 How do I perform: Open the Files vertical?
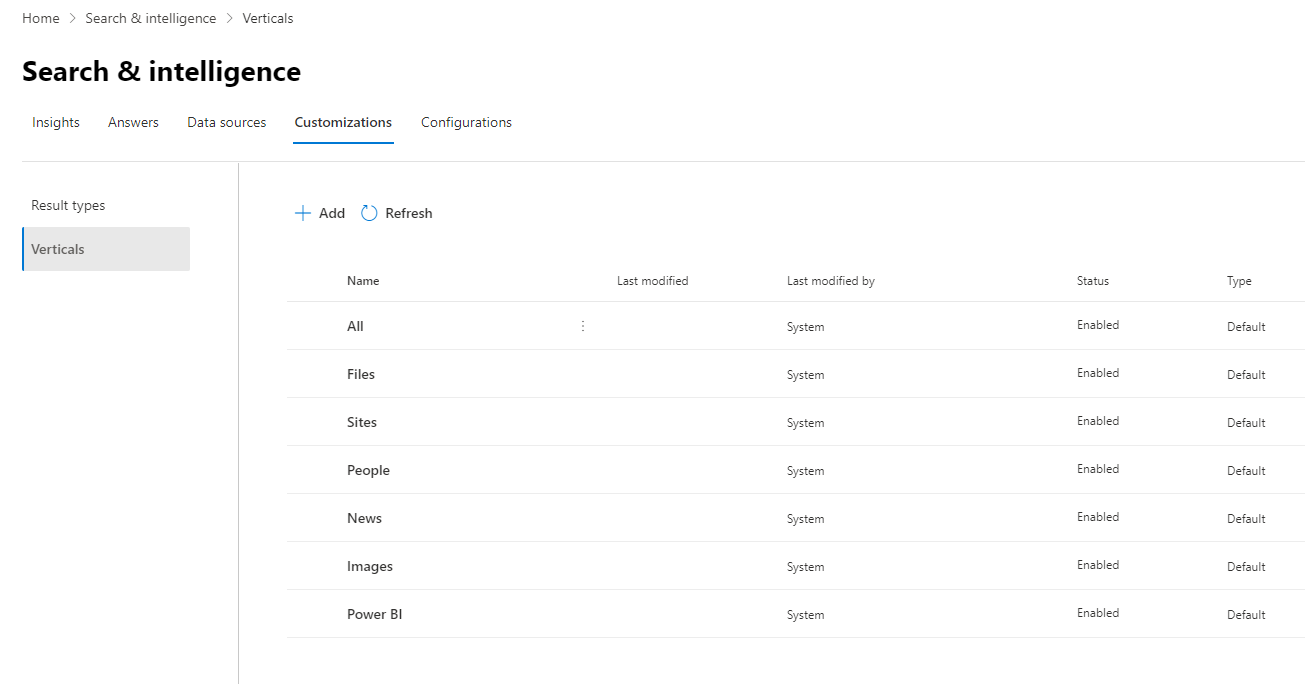pos(360,374)
